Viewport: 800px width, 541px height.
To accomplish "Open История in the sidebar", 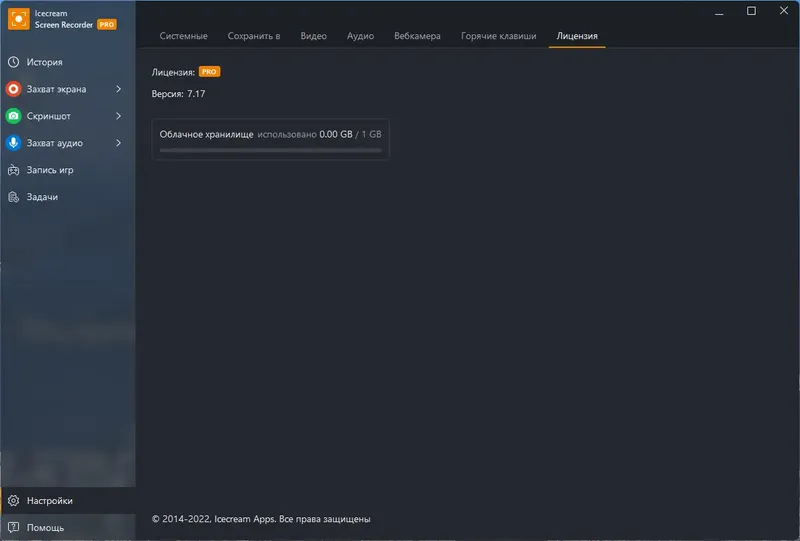I will (x=68, y=62).
